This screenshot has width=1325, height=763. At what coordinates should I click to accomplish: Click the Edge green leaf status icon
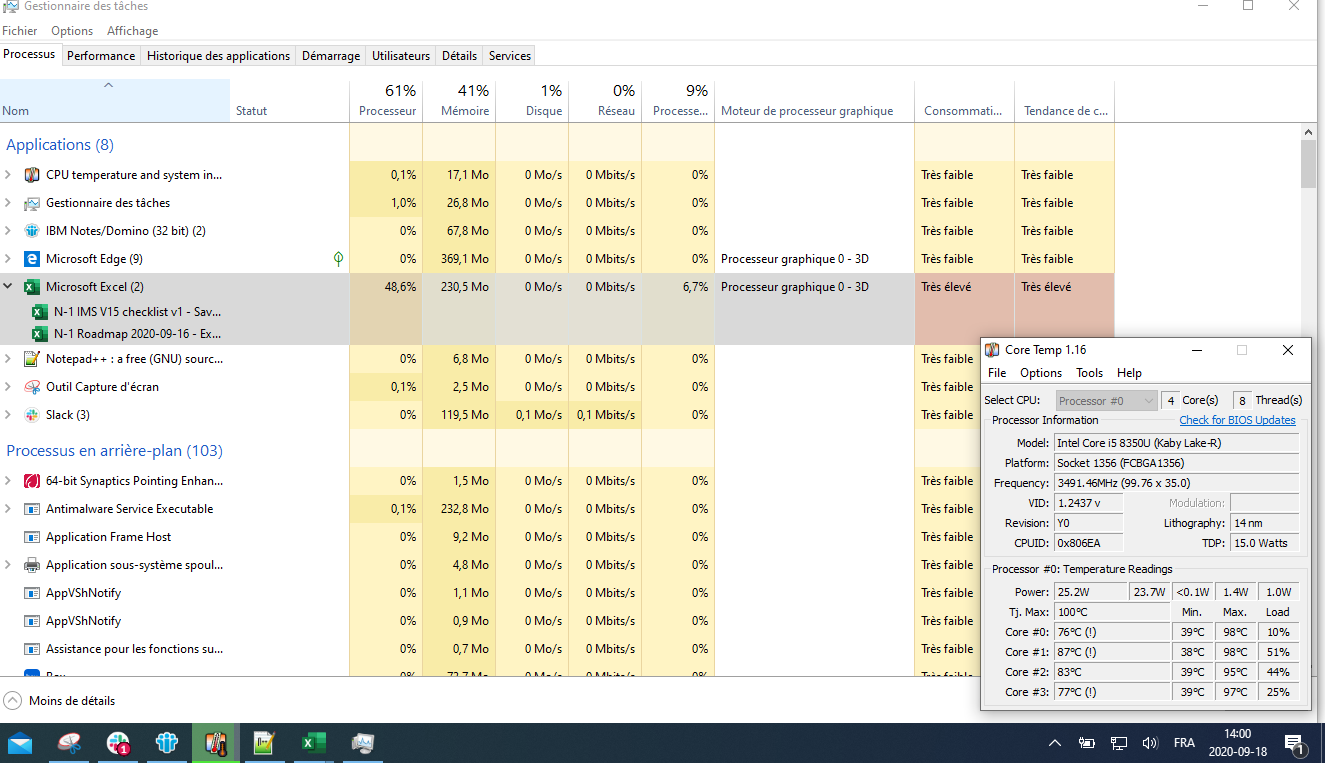pyautogui.click(x=338, y=259)
